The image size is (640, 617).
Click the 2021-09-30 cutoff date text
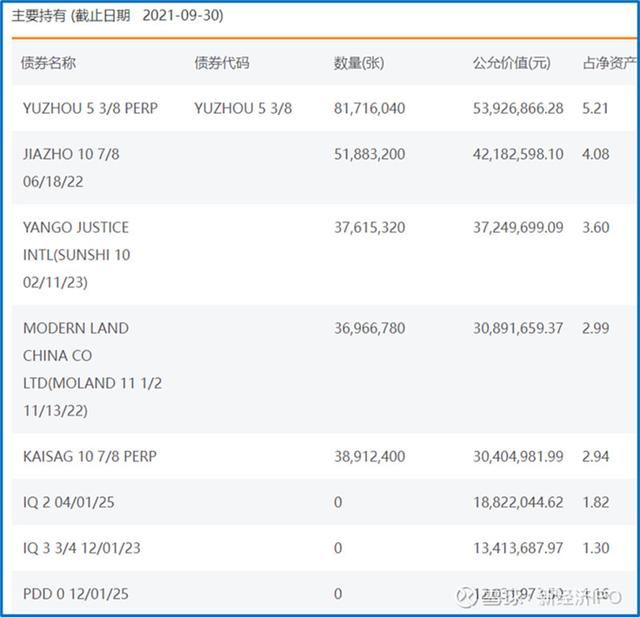(183, 17)
